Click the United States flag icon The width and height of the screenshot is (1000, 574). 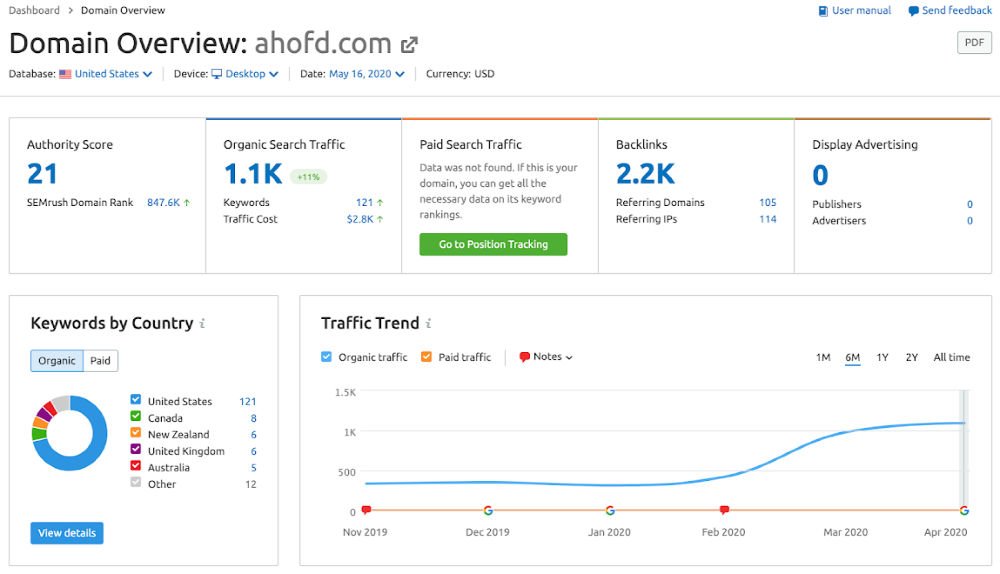point(65,74)
